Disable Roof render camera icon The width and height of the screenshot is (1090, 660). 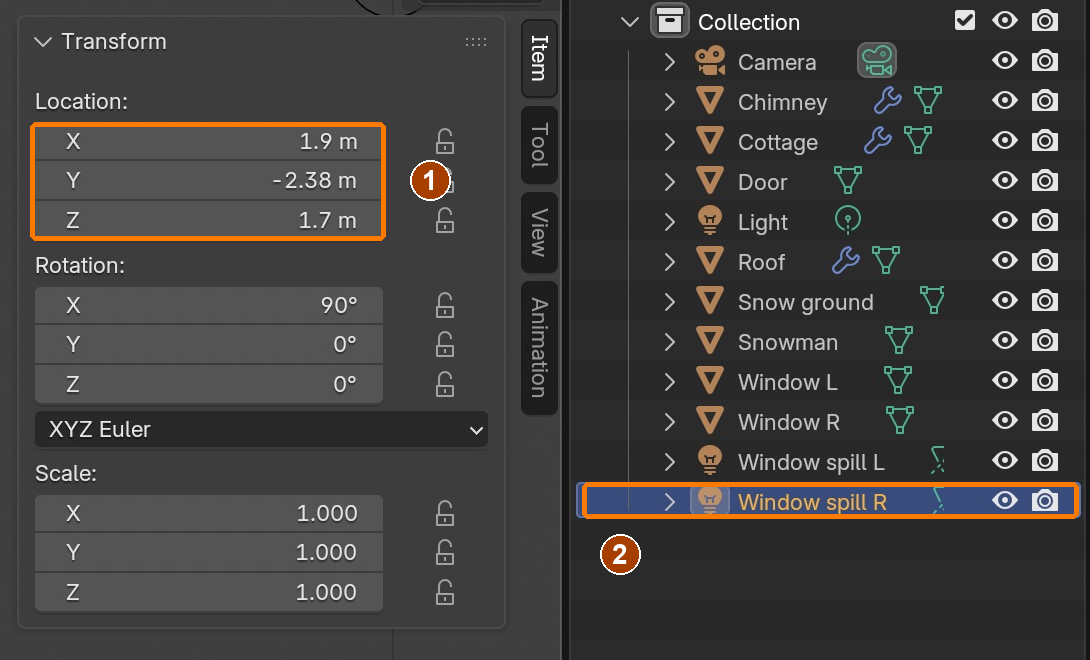pyautogui.click(x=1045, y=261)
